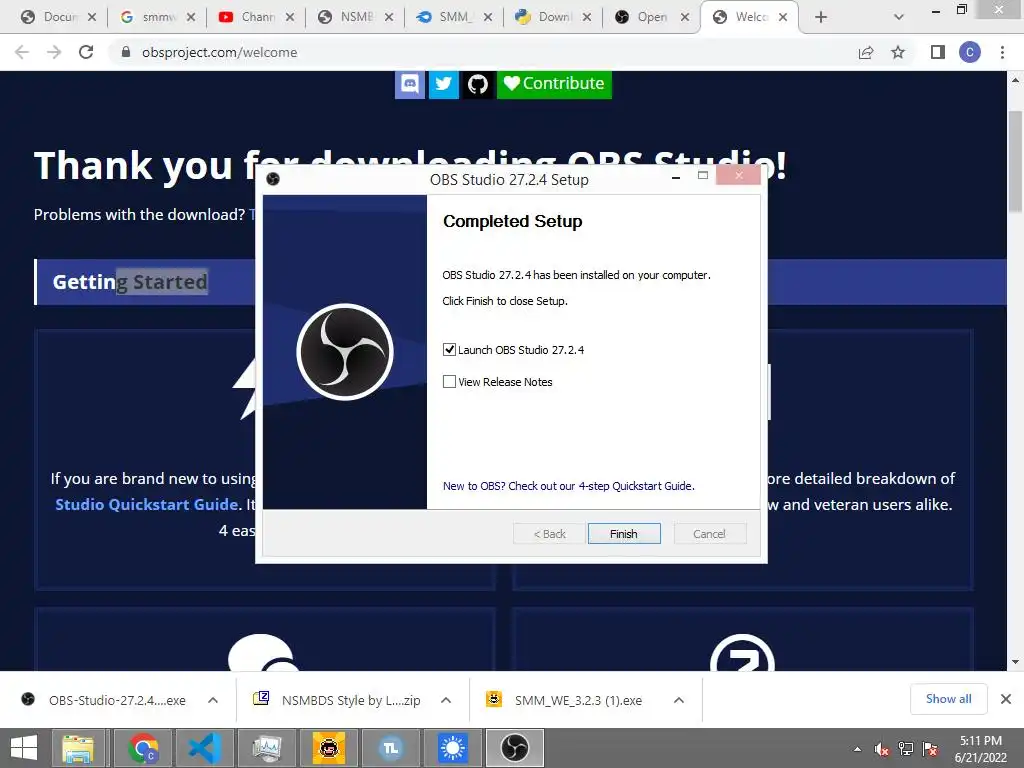Viewport: 1024px width, 768px height.
Task: Click the site lock icon
Action: click(126, 52)
